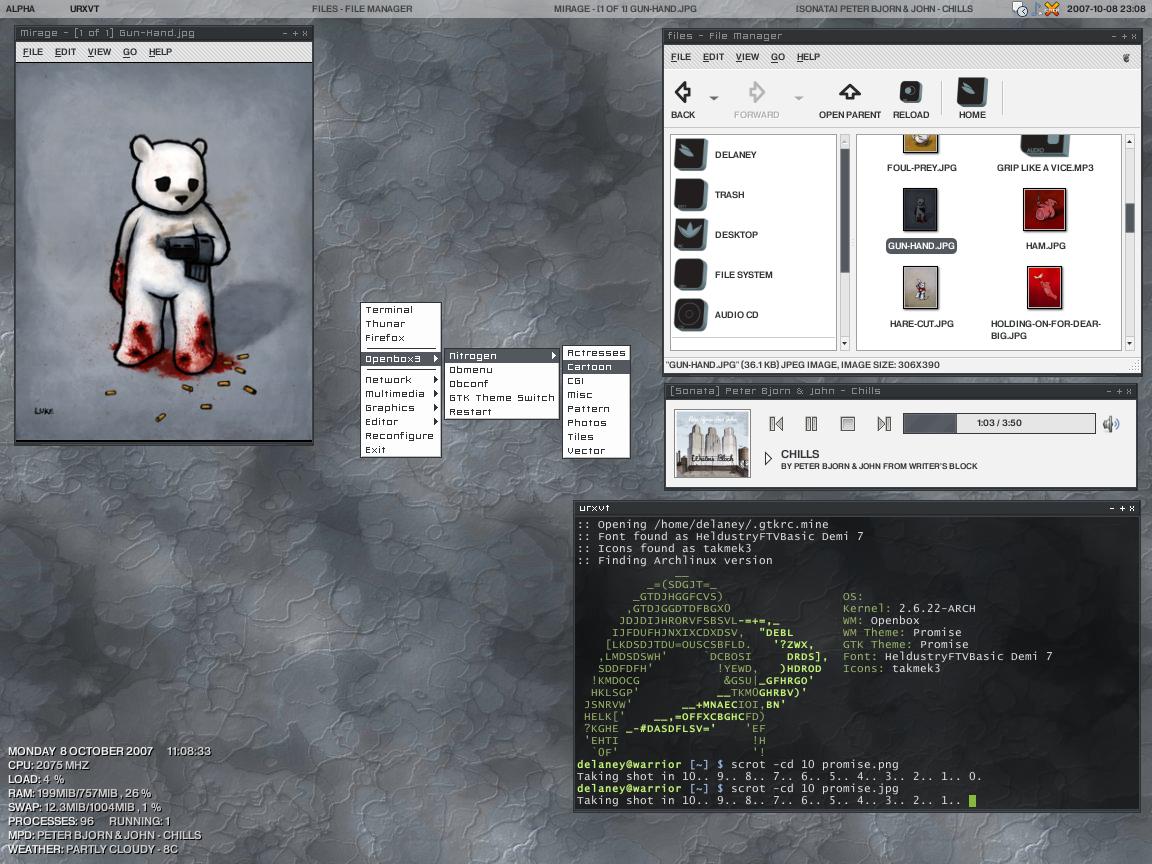Pick Cartoon wallpaper category
The image size is (1152, 864).
coord(596,367)
